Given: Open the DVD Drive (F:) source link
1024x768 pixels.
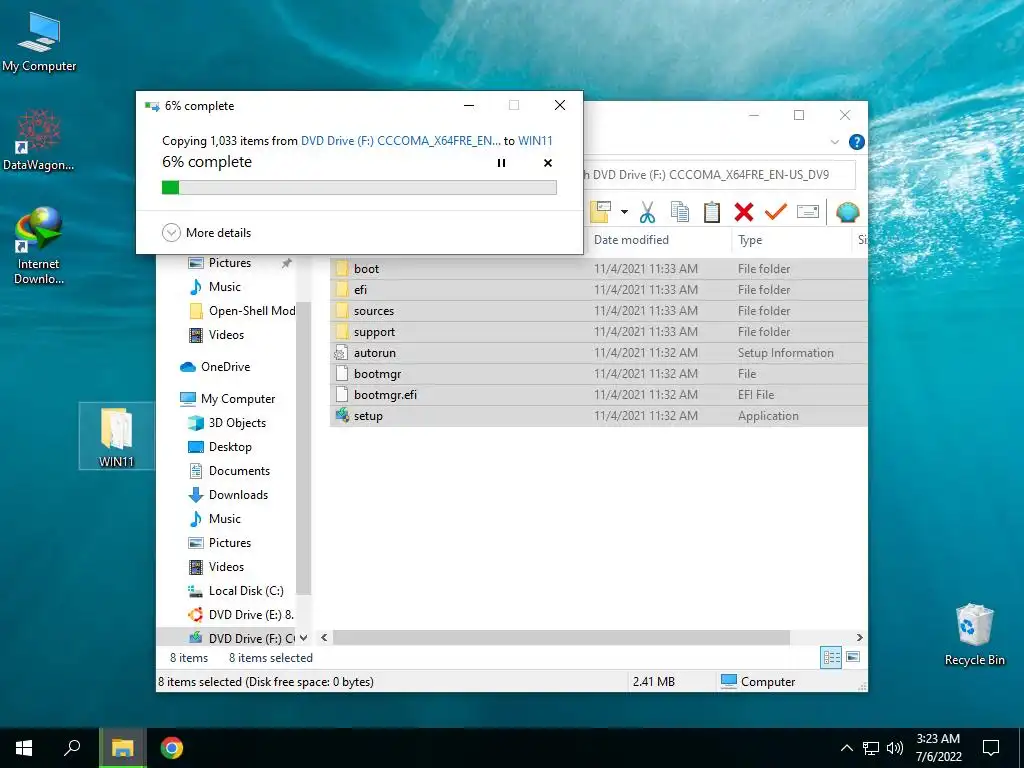Looking at the screenshot, I should pos(400,140).
